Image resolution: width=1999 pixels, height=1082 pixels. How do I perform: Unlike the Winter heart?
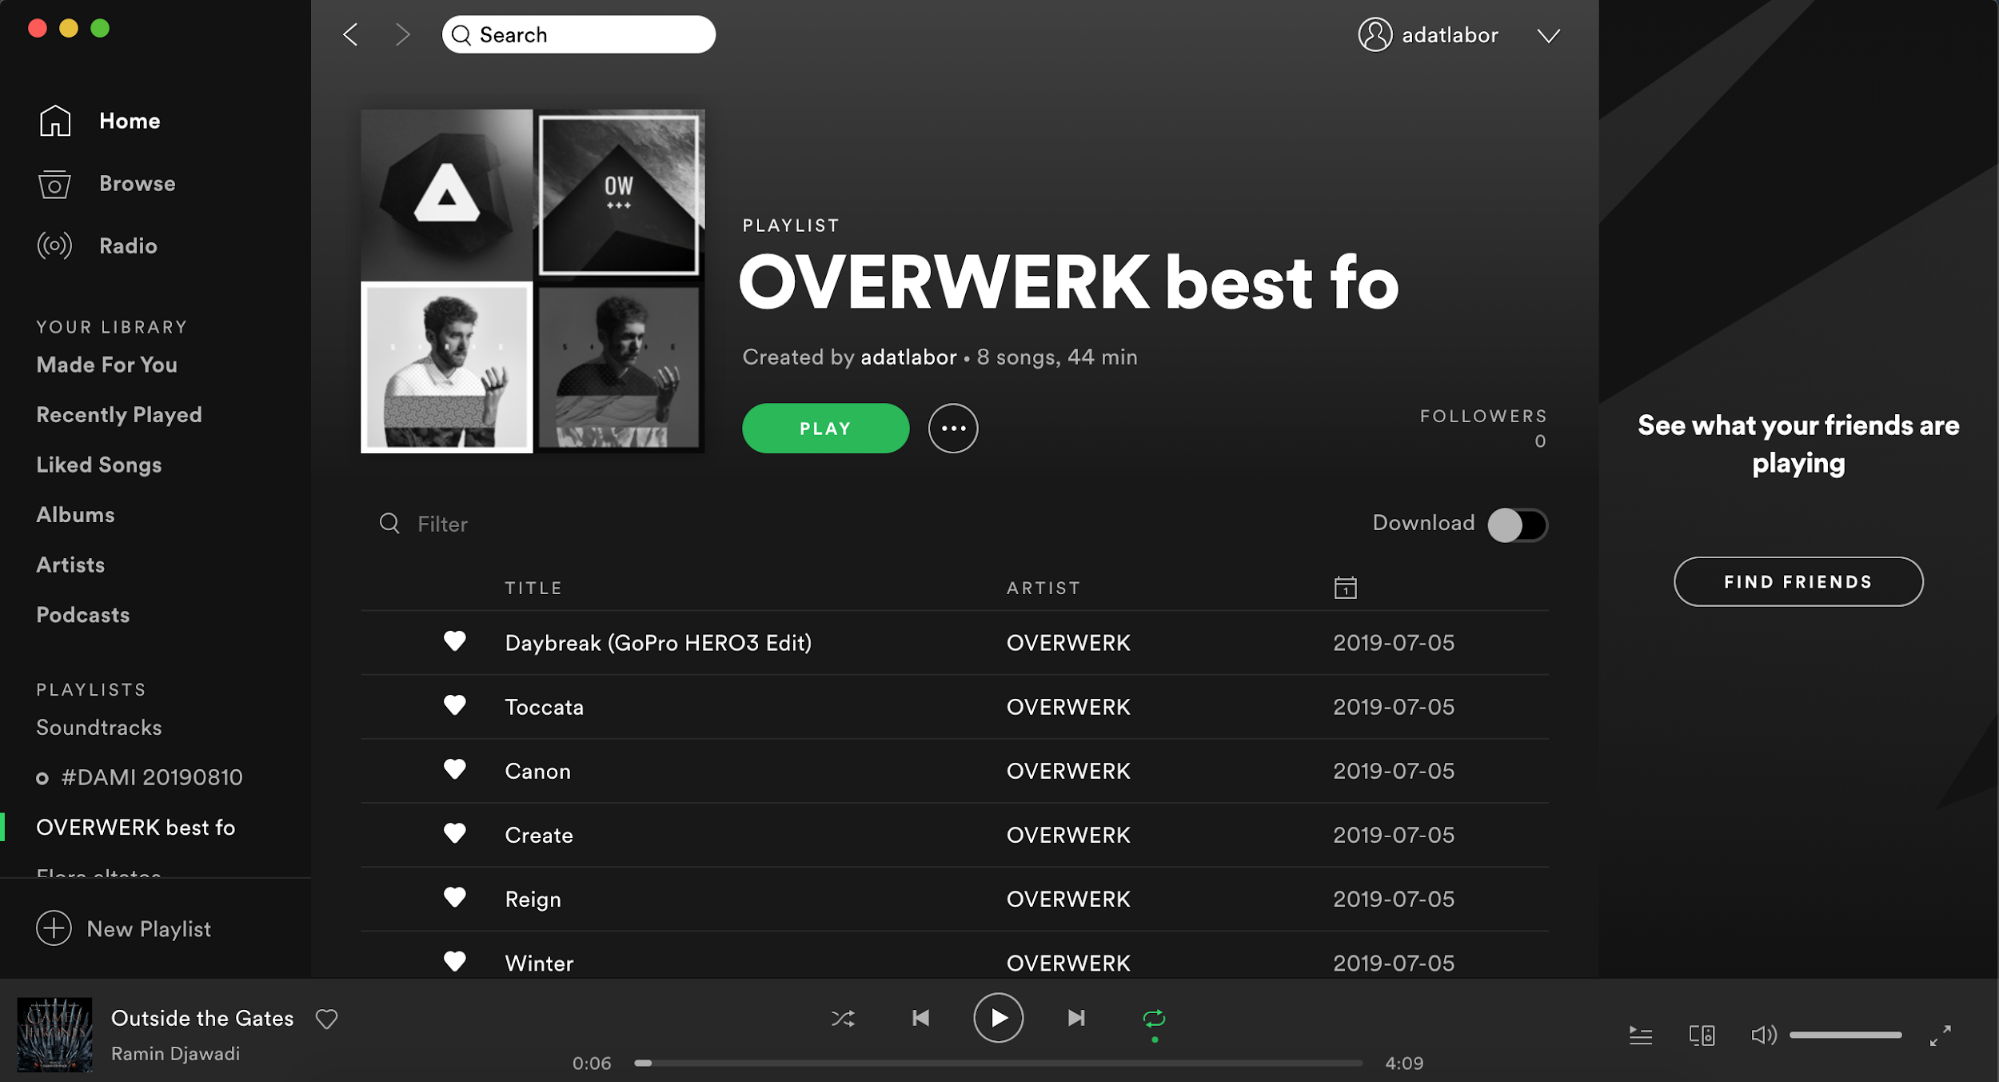455,962
